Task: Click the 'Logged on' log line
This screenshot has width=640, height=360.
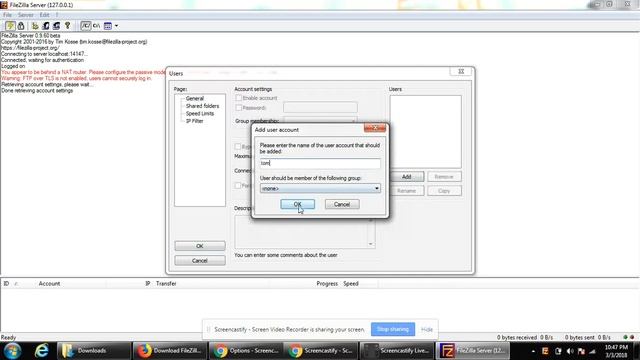Action: [x=13, y=66]
